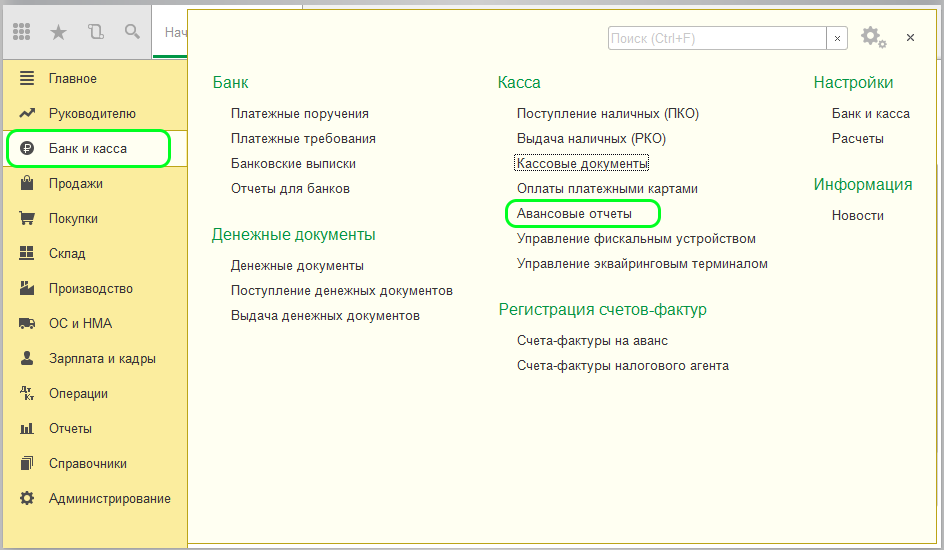944x550 pixels.
Task: Open Кассовые документы link
Action: pyautogui.click(x=582, y=163)
